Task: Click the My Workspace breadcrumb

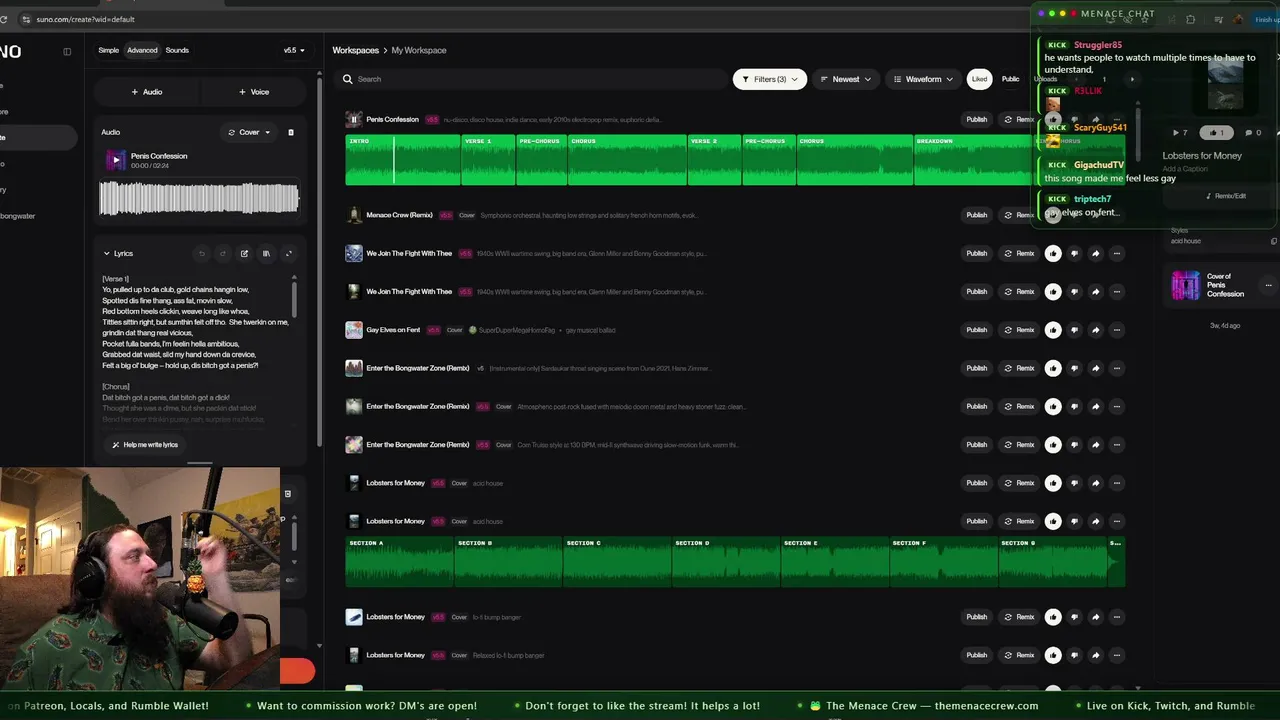Action: click(419, 50)
